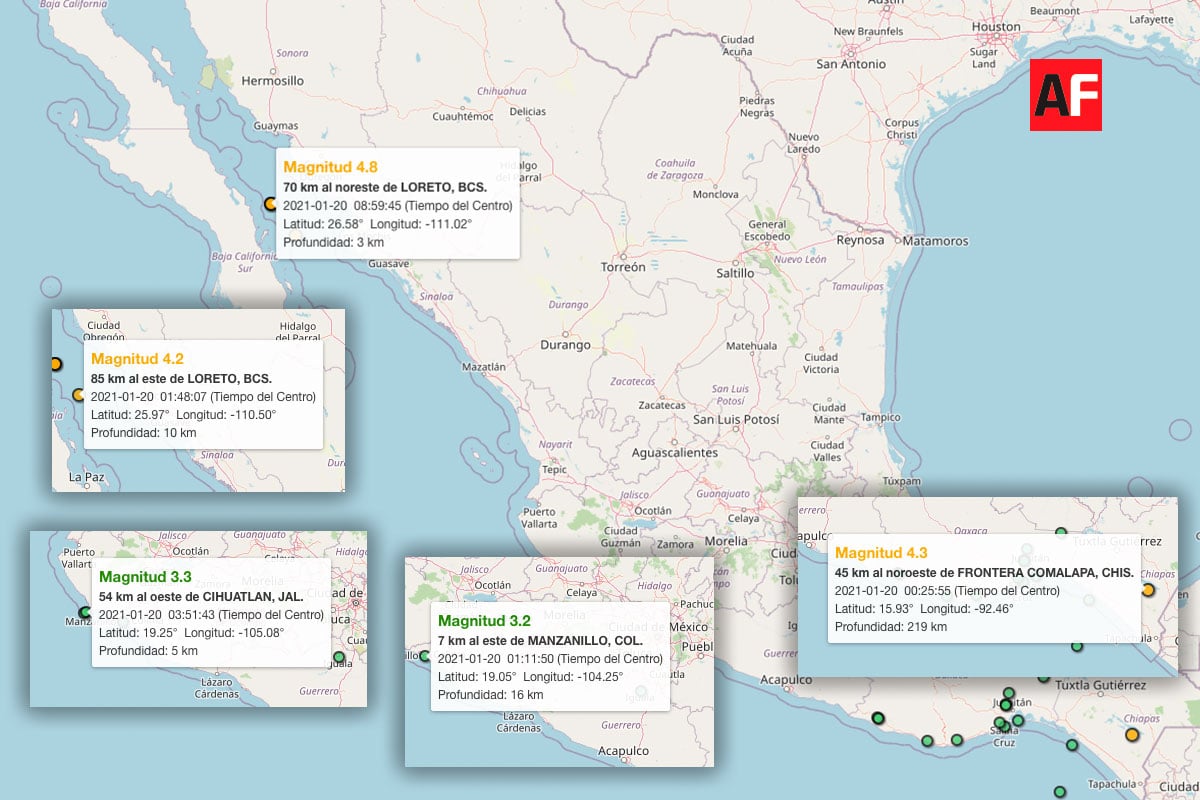The width and height of the screenshot is (1200, 800).
Task: Select the green marker left of the Magnitud 3.2 popup
Action: (426, 657)
